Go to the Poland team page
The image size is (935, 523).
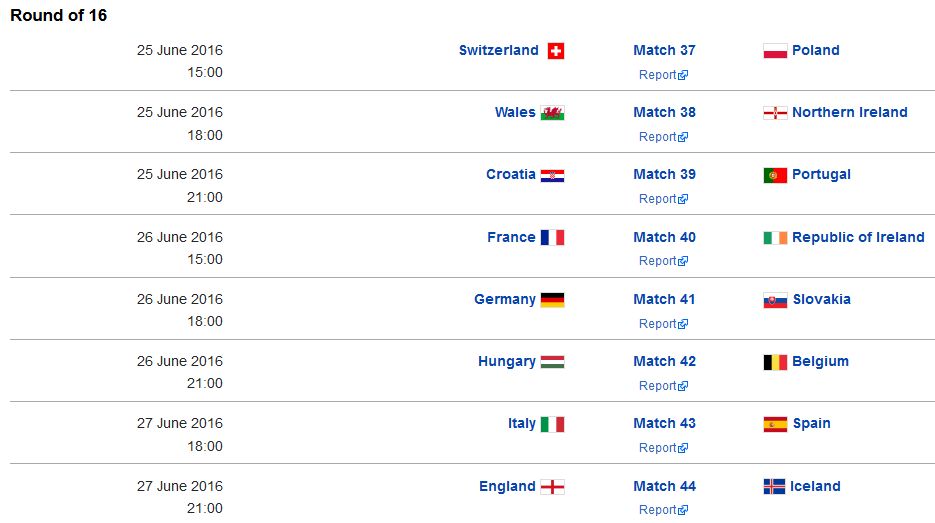pyautogui.click(x=815, y=50)
